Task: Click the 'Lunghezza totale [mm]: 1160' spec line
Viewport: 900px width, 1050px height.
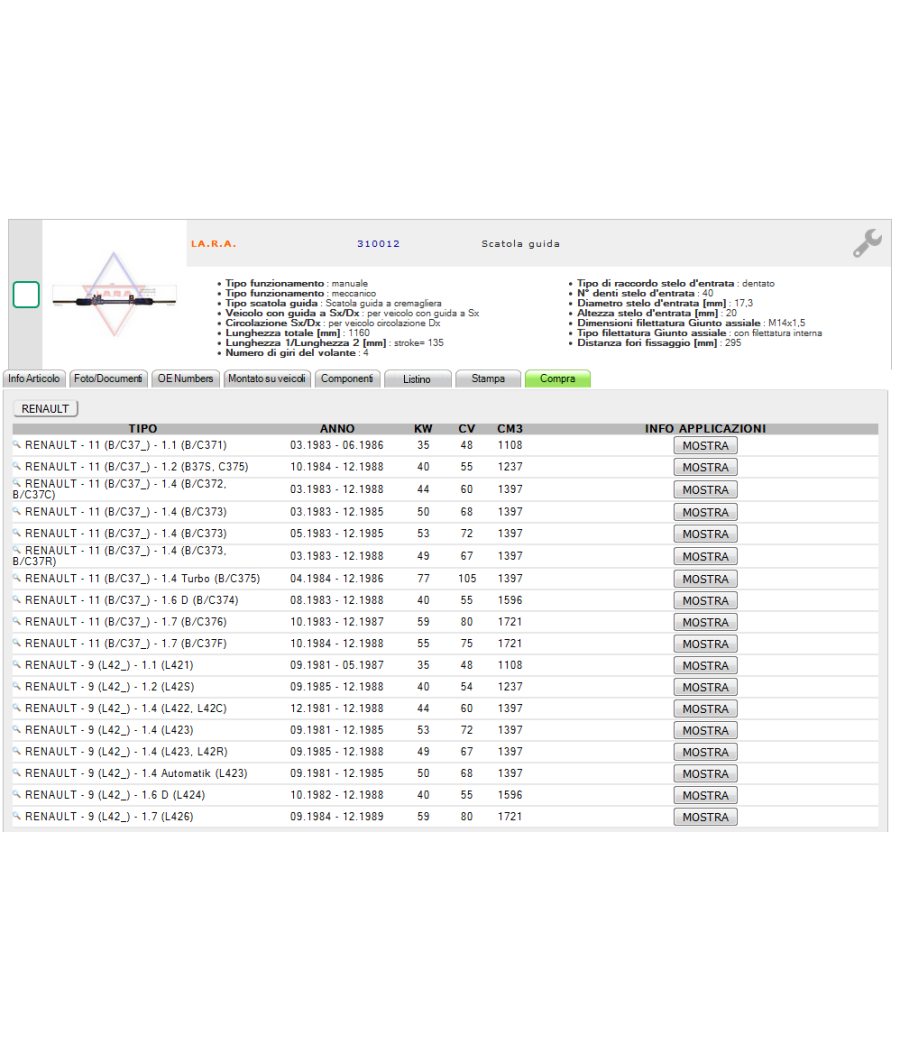Action: coord(297,333)
